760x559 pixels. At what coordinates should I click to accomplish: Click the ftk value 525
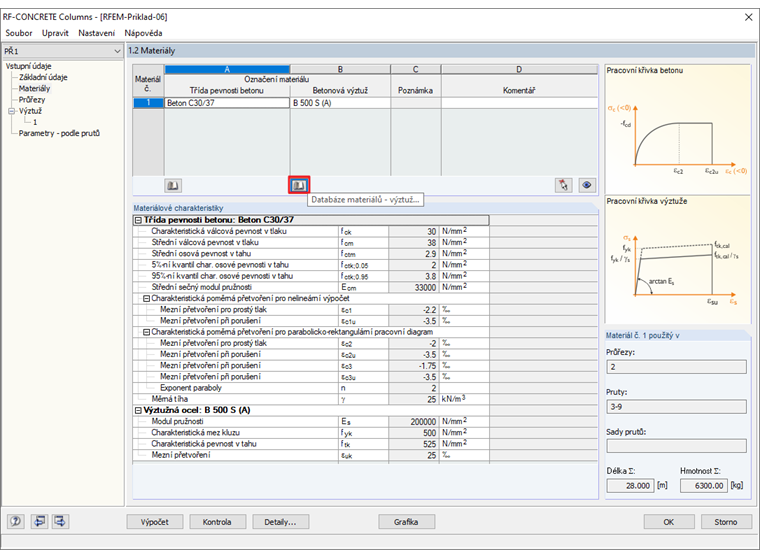413,444
